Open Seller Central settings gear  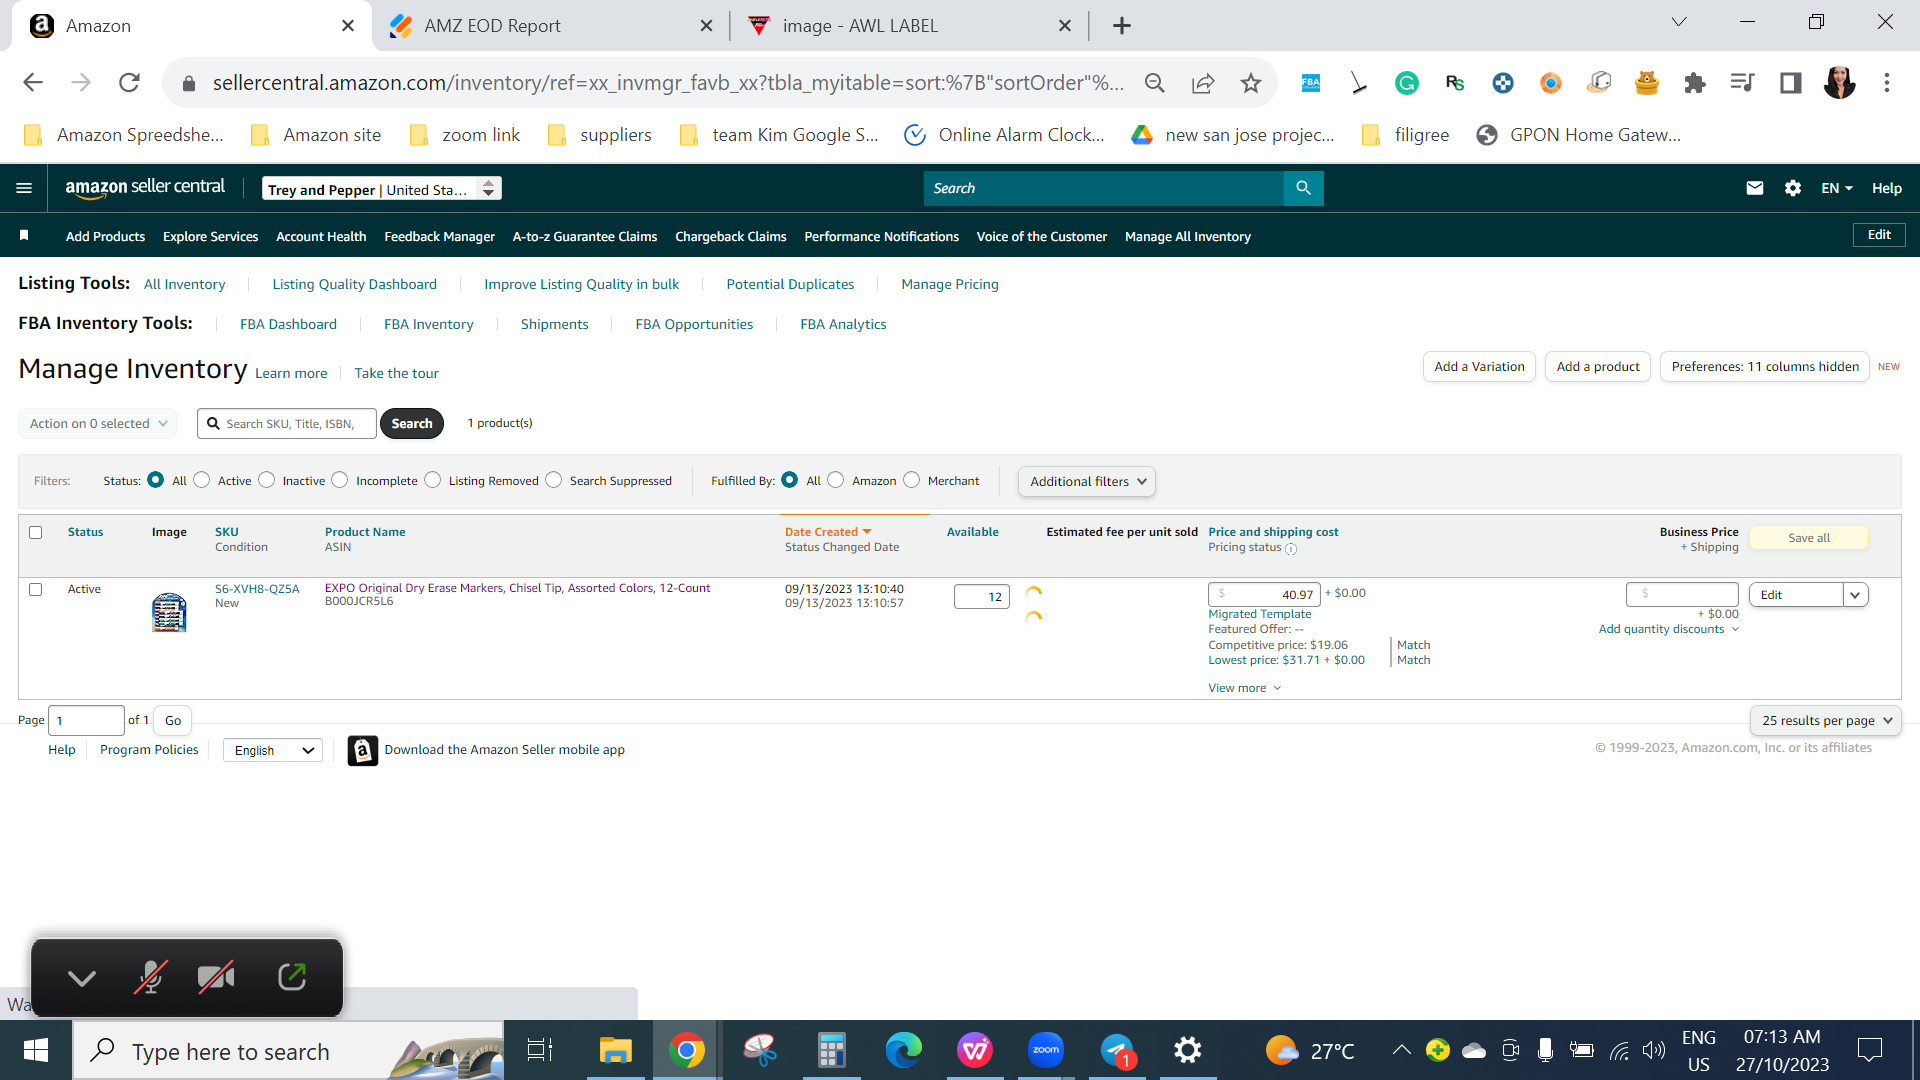click(1792, 188)
